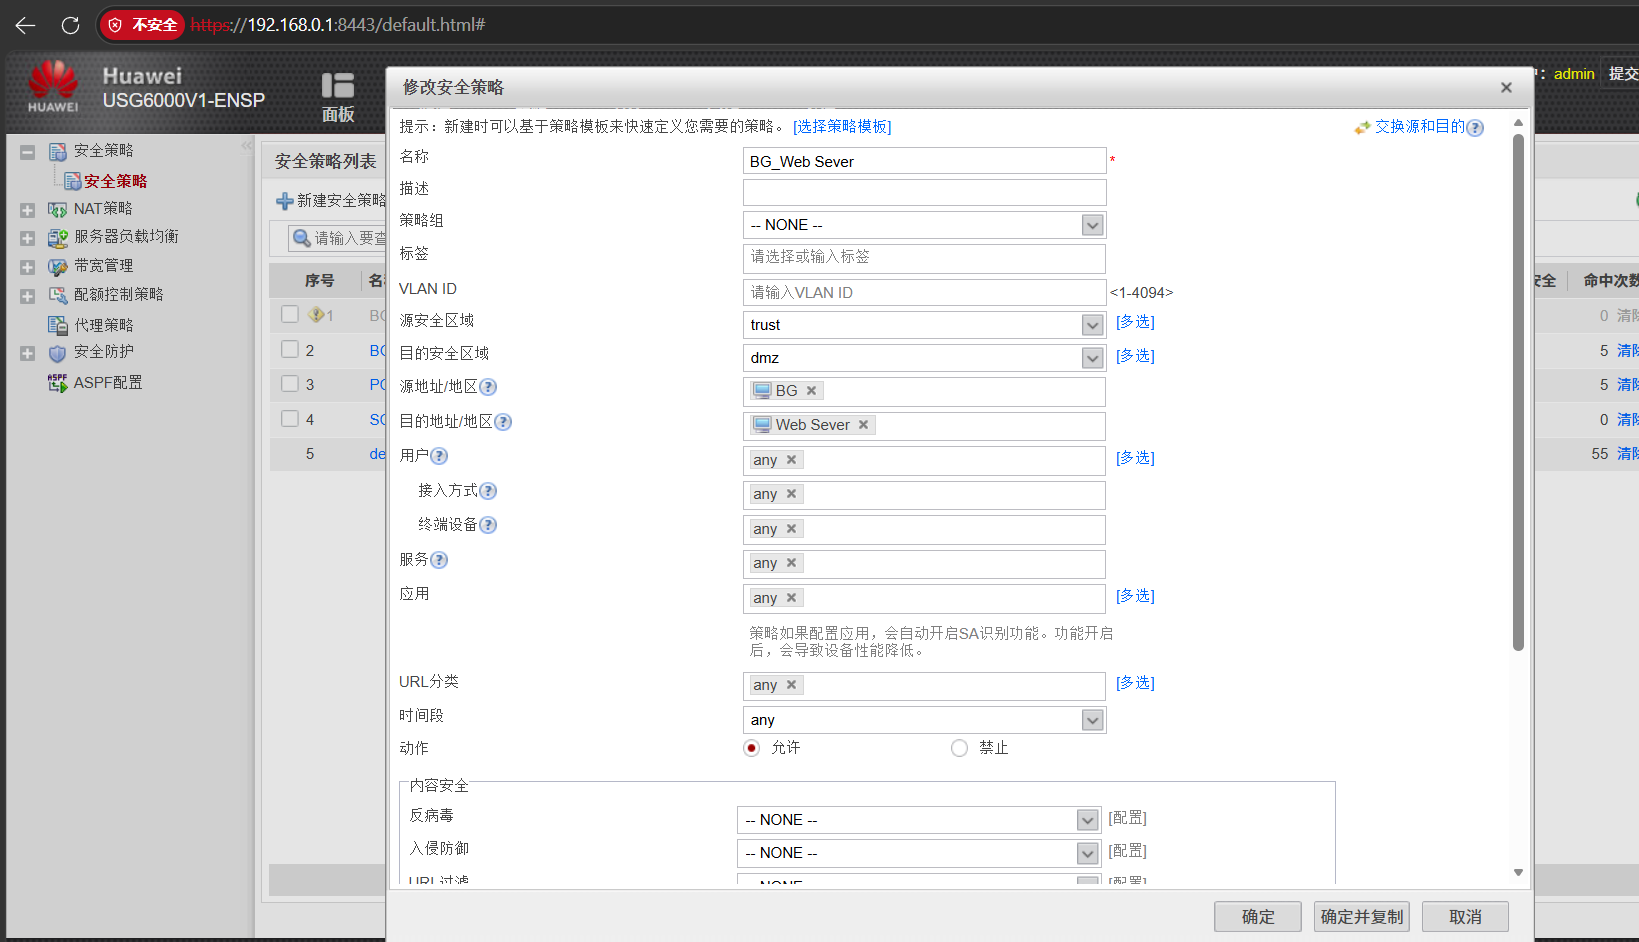Open the 策略组 dropdown
The height and width of the screenshot is (942, 1639).
coord(1092,225)
